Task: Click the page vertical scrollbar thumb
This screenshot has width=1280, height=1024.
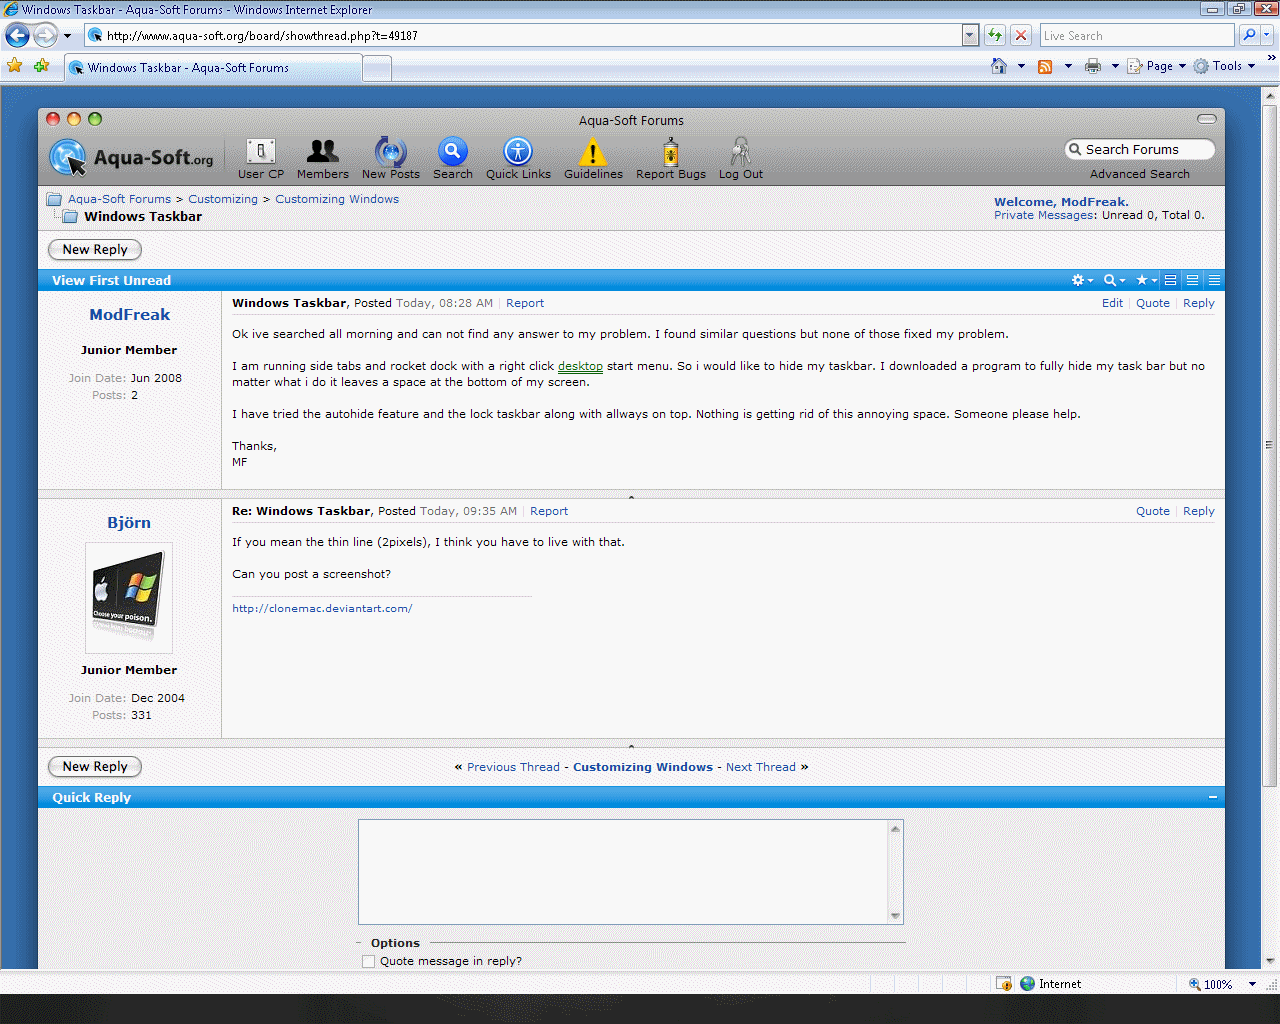Action: pos(1270,445)
